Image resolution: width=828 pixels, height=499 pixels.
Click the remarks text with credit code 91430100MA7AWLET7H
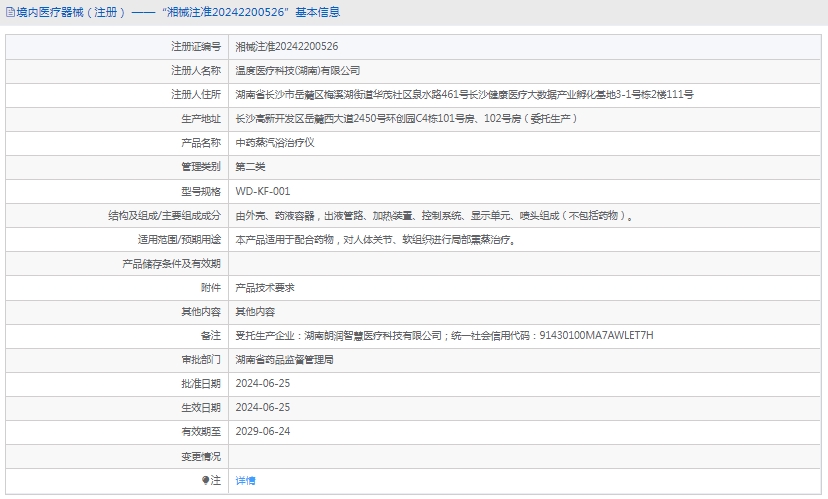[444, 335]
